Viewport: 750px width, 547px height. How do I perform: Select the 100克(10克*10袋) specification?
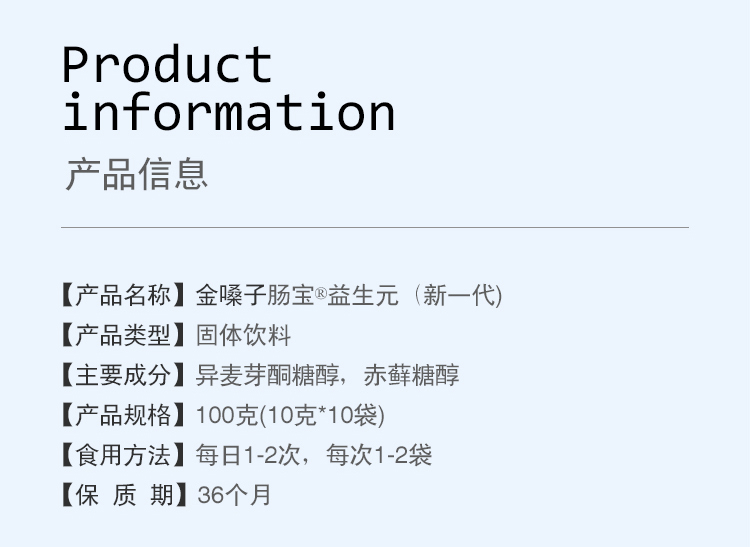click(x=290, y=416)
